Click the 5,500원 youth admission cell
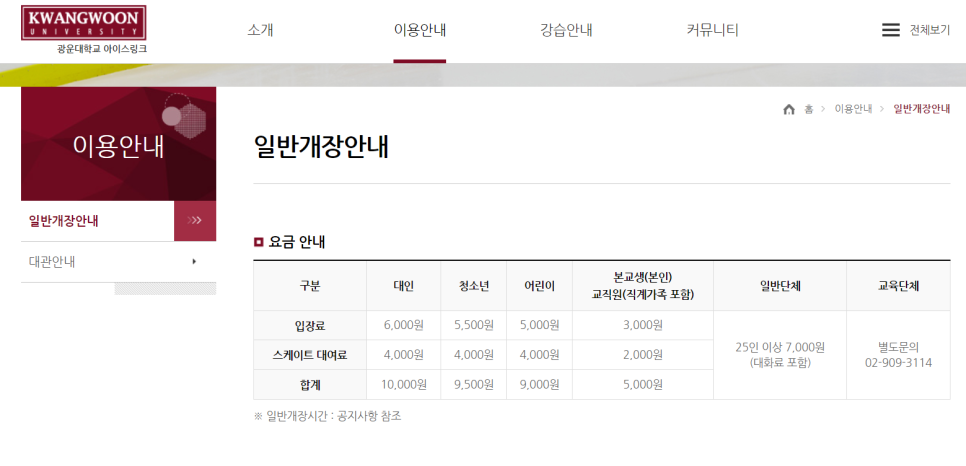966x466 pixels. click(x=474, y=325)
